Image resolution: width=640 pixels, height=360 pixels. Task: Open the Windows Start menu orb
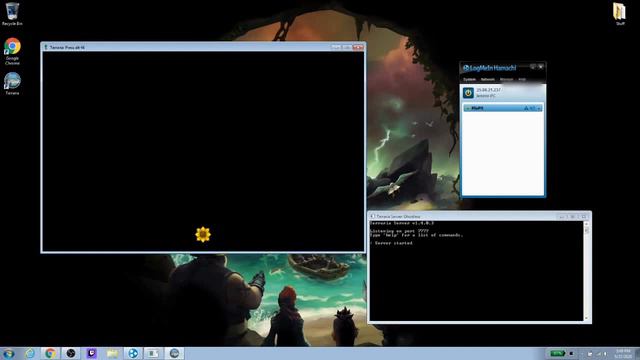coord(9,353)
